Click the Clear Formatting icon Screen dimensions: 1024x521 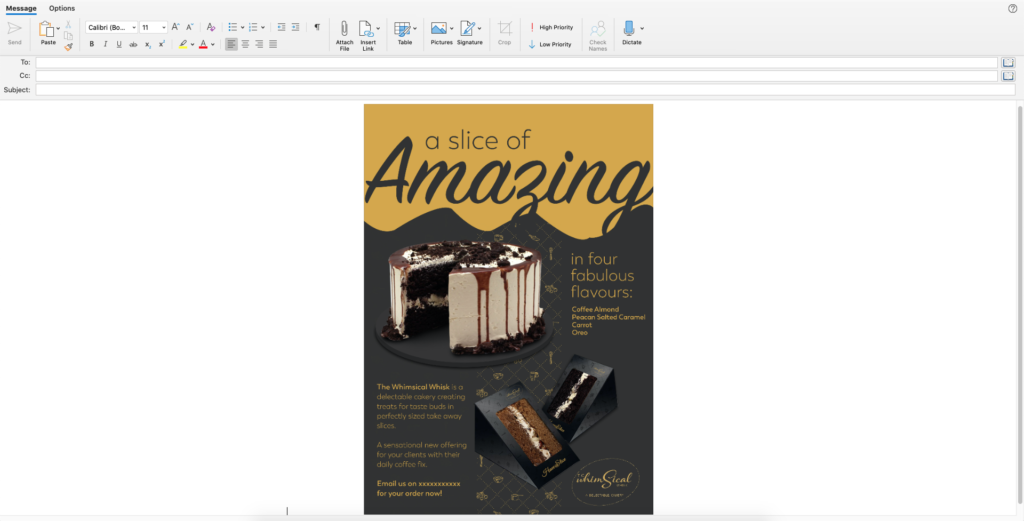click(x=211, y=27)
